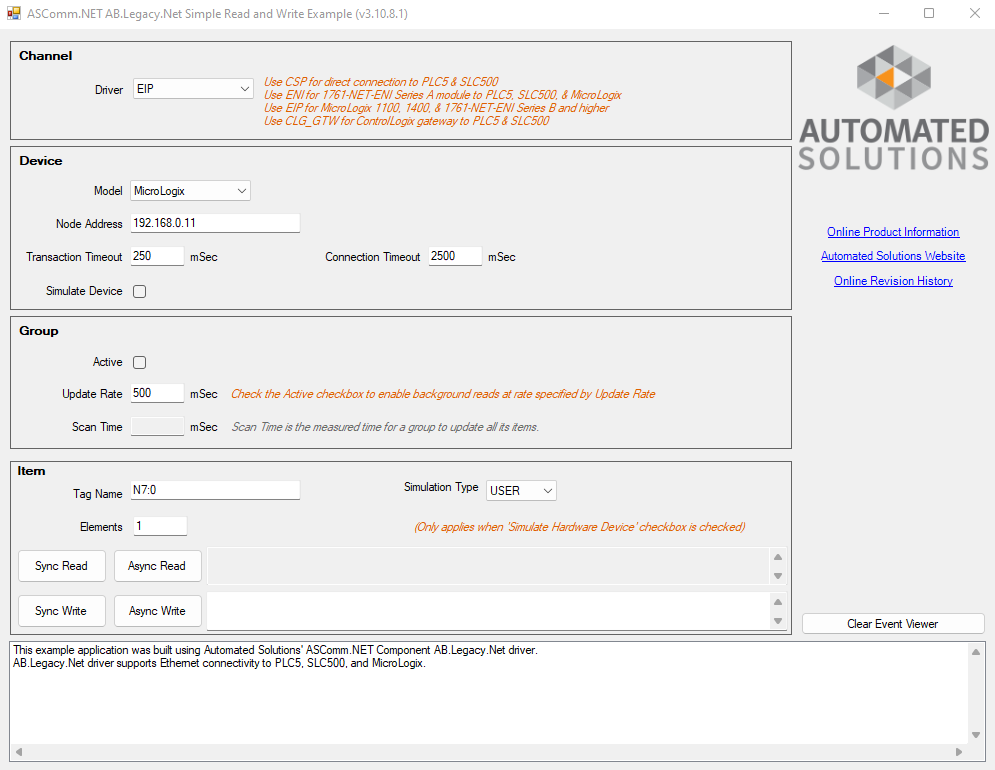The height and width of the screenshot is (770, 995).
Task: Click the Automated Solutions logo image
Action: tap(893, 107)
